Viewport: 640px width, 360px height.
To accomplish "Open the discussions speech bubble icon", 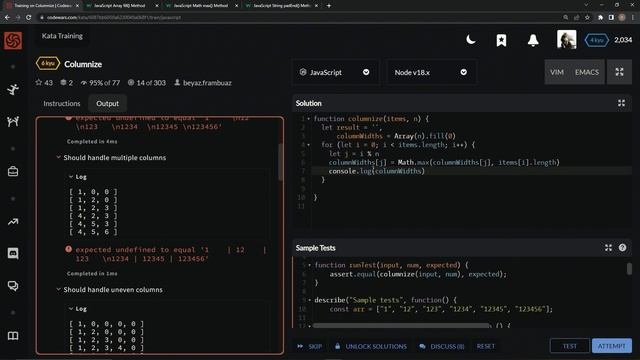I will [13, 286].
